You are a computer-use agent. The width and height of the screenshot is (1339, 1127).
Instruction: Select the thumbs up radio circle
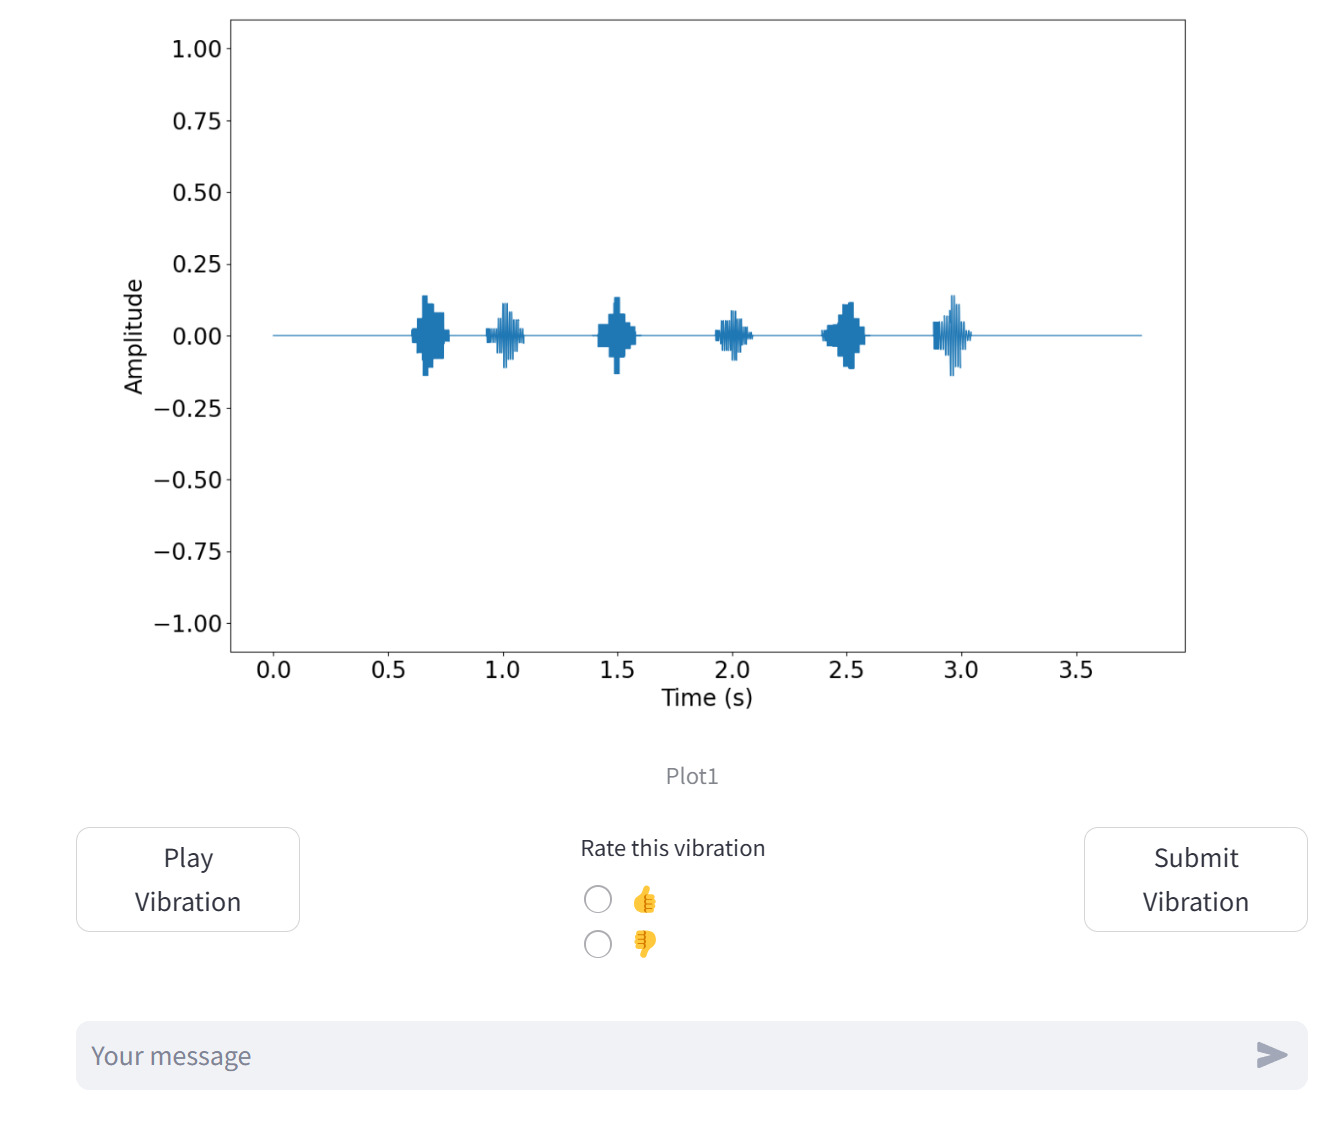(598, 900)
